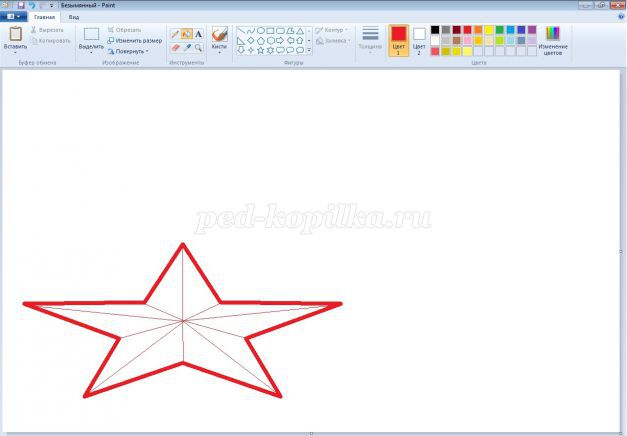Choose the Up arrow shape
The height and width of the screenshot is (436, 627).
click(x=300, y=40)
